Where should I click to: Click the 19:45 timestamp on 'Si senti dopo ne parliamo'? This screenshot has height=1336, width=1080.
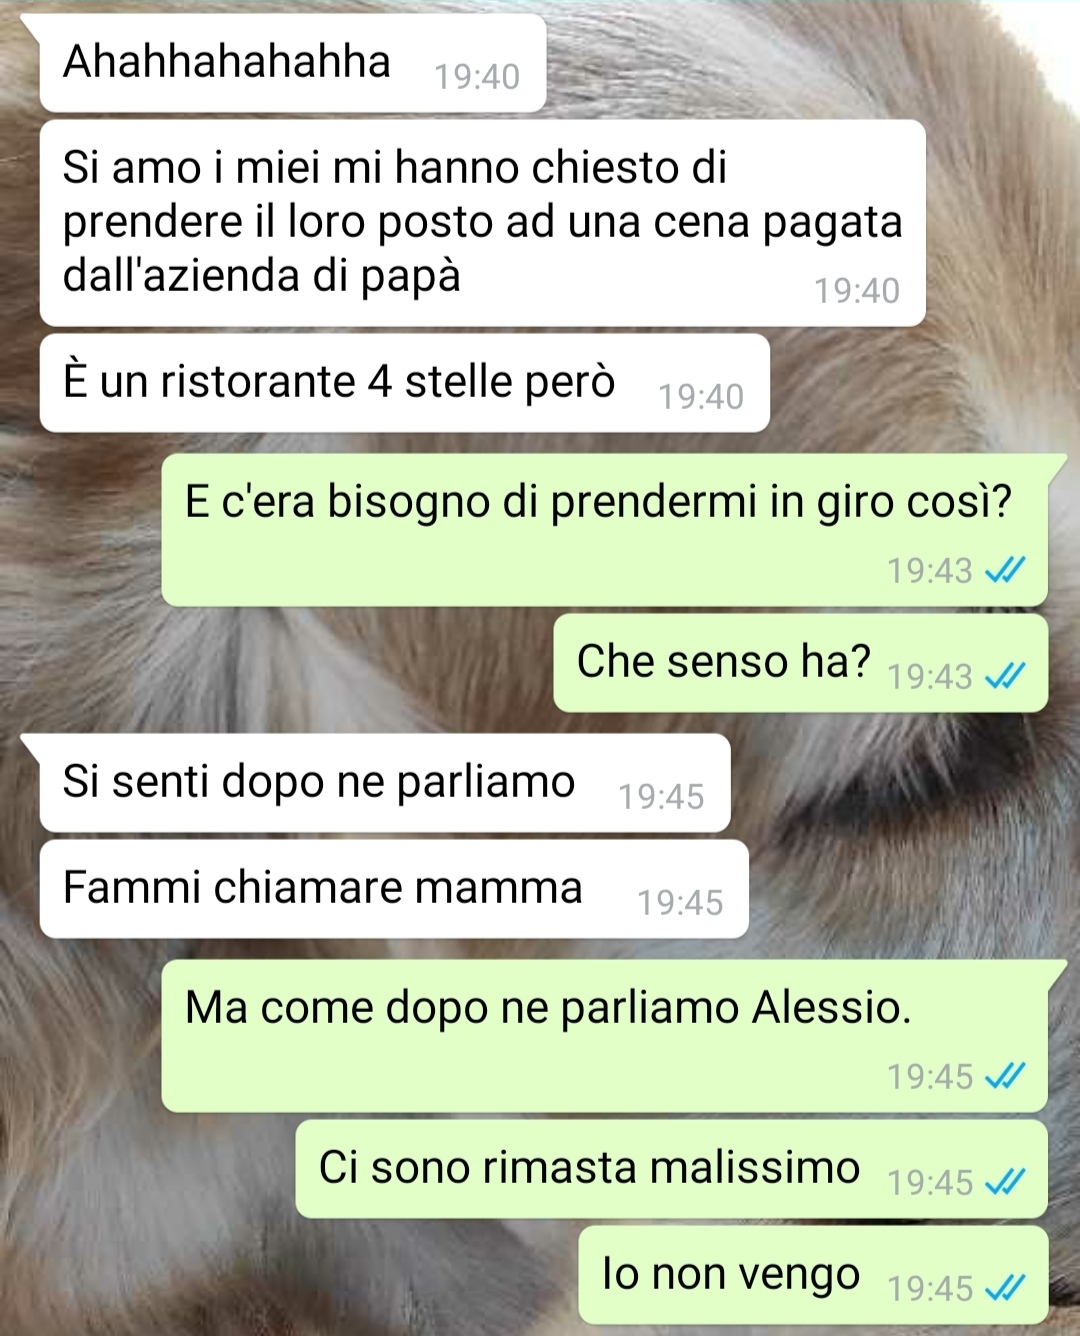pyautogui.click(x=661, y=797)
